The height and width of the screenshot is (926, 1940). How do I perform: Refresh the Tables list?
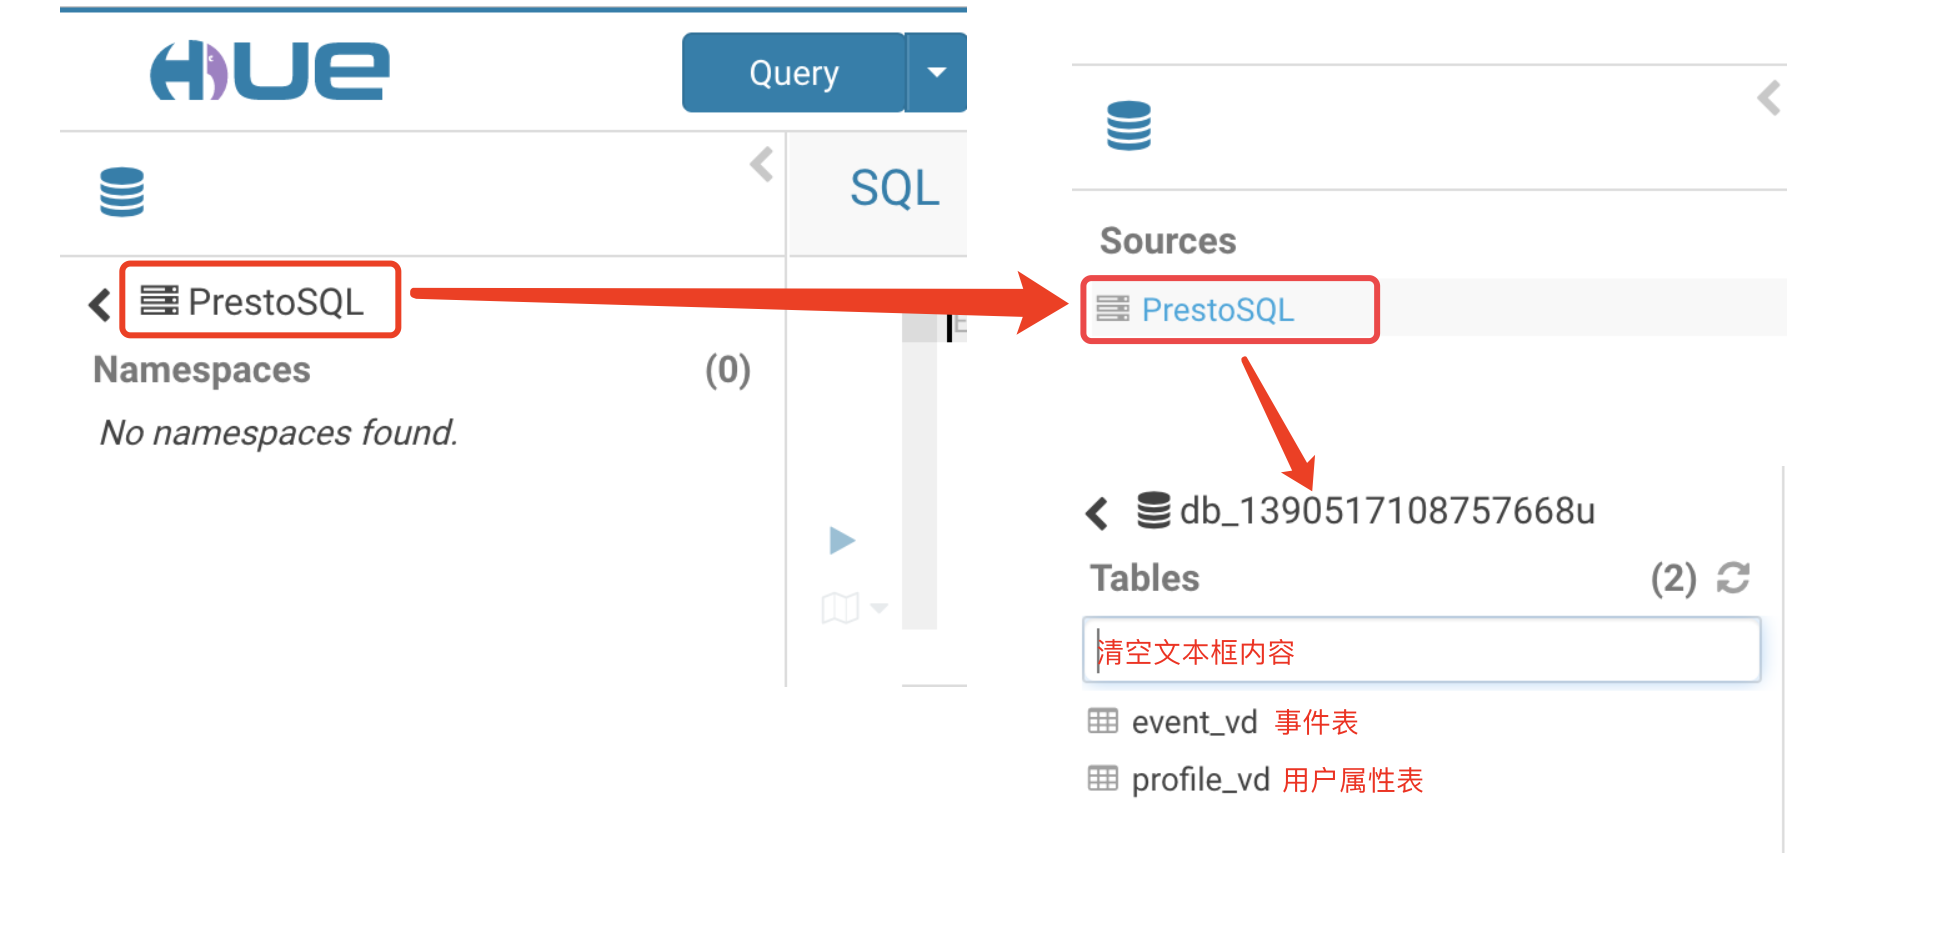coord(1733,578)
